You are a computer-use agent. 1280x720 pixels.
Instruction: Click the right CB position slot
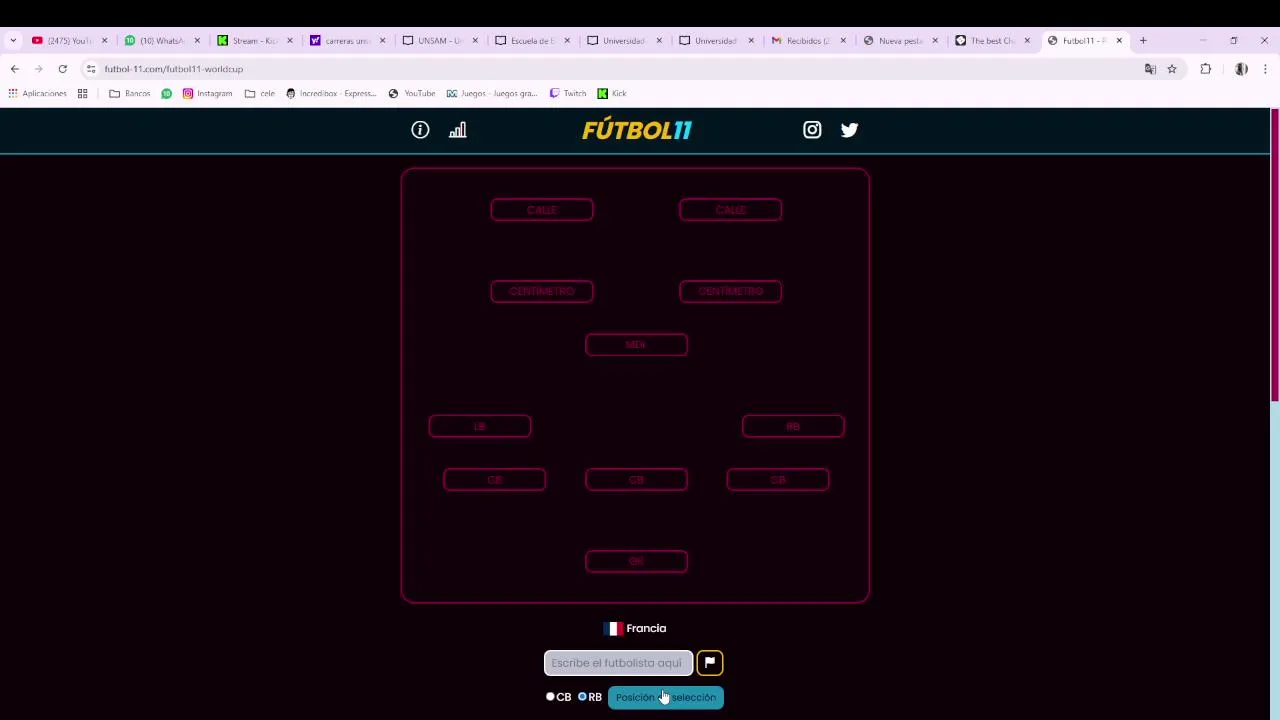[x=778, y=480]
